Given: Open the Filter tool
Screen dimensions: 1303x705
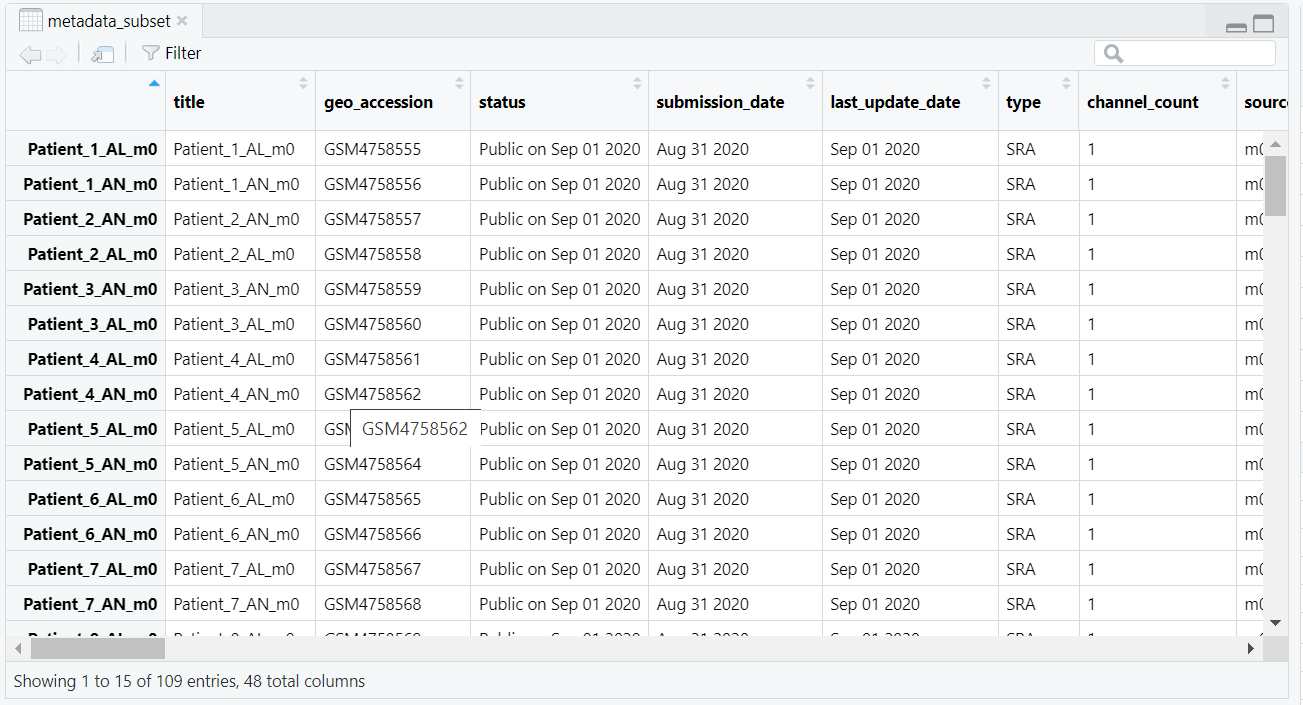Looking at the screenshot, I should click(171, 53).
